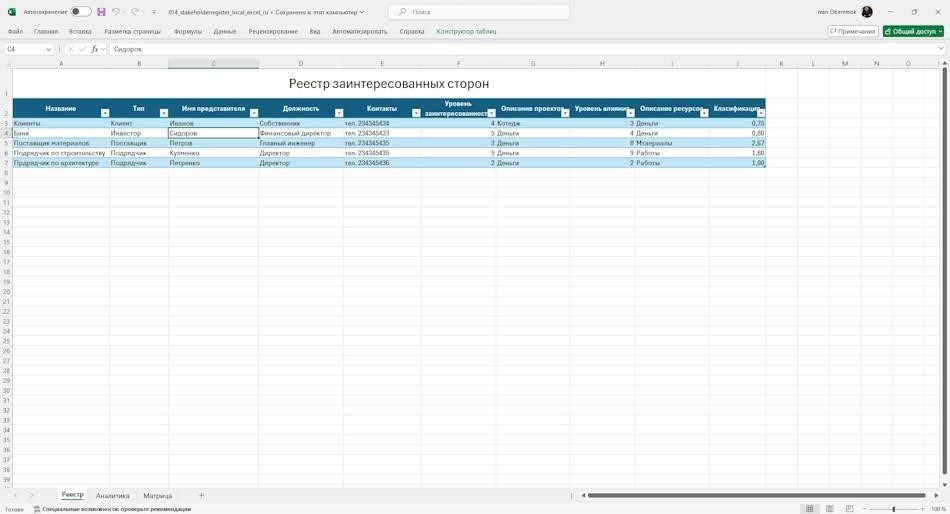
Task: Click the Общий доступ share button
Action: tap(913, 31)
